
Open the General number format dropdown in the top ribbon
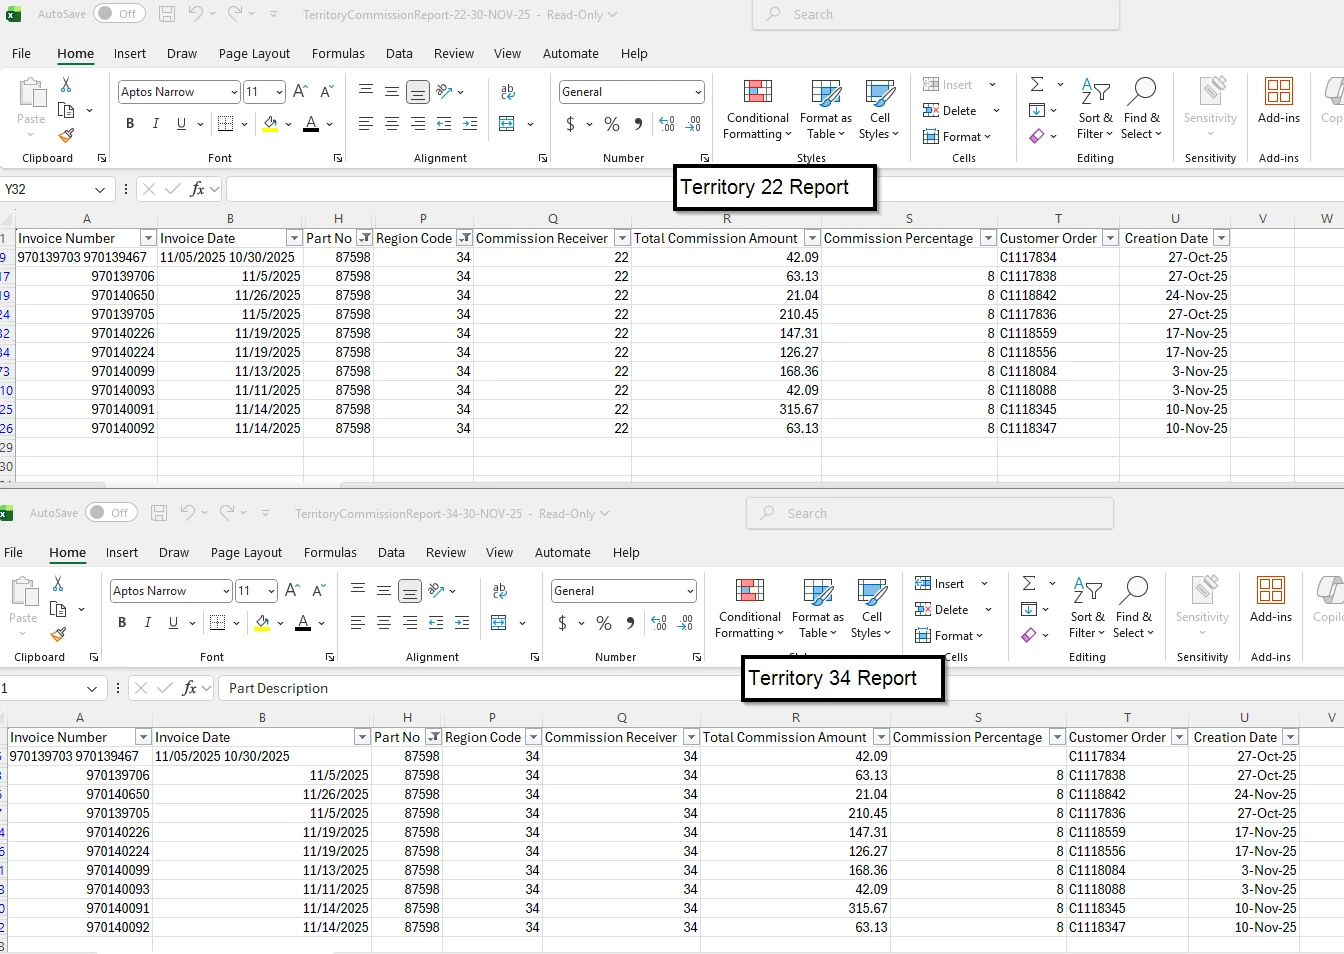(x=698, y=92)
